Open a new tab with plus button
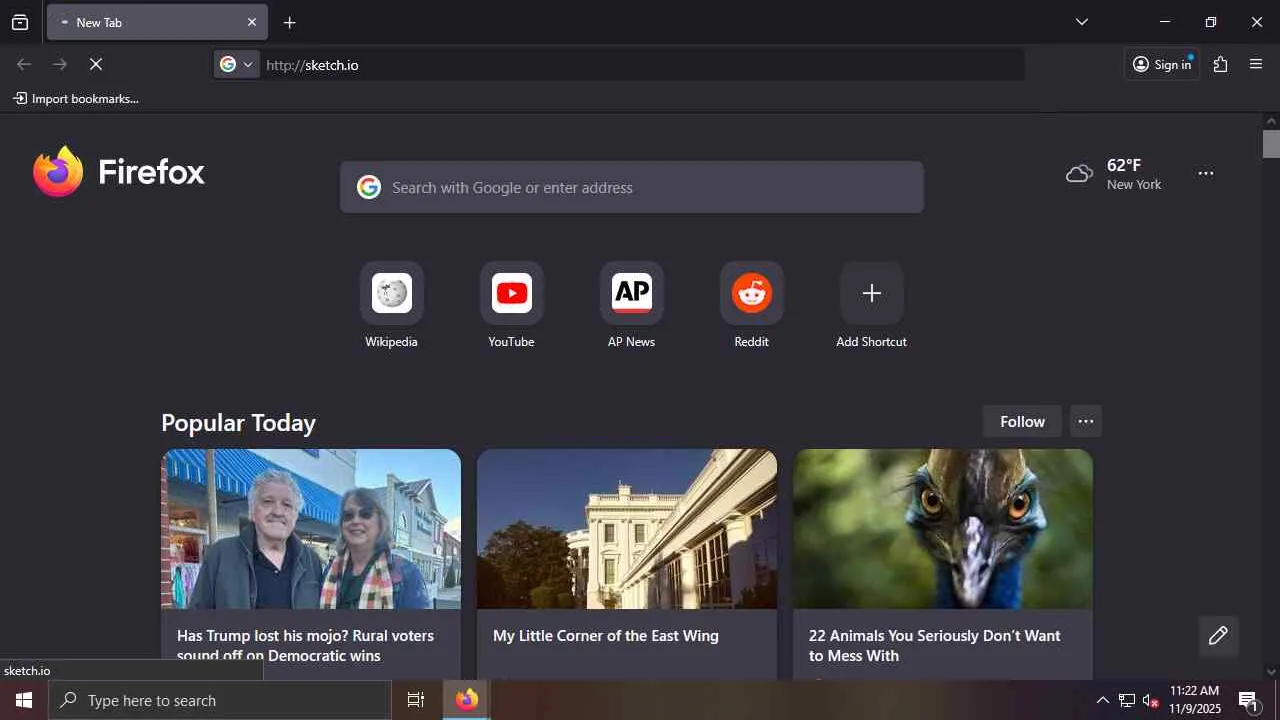 (x=290, y=22)
